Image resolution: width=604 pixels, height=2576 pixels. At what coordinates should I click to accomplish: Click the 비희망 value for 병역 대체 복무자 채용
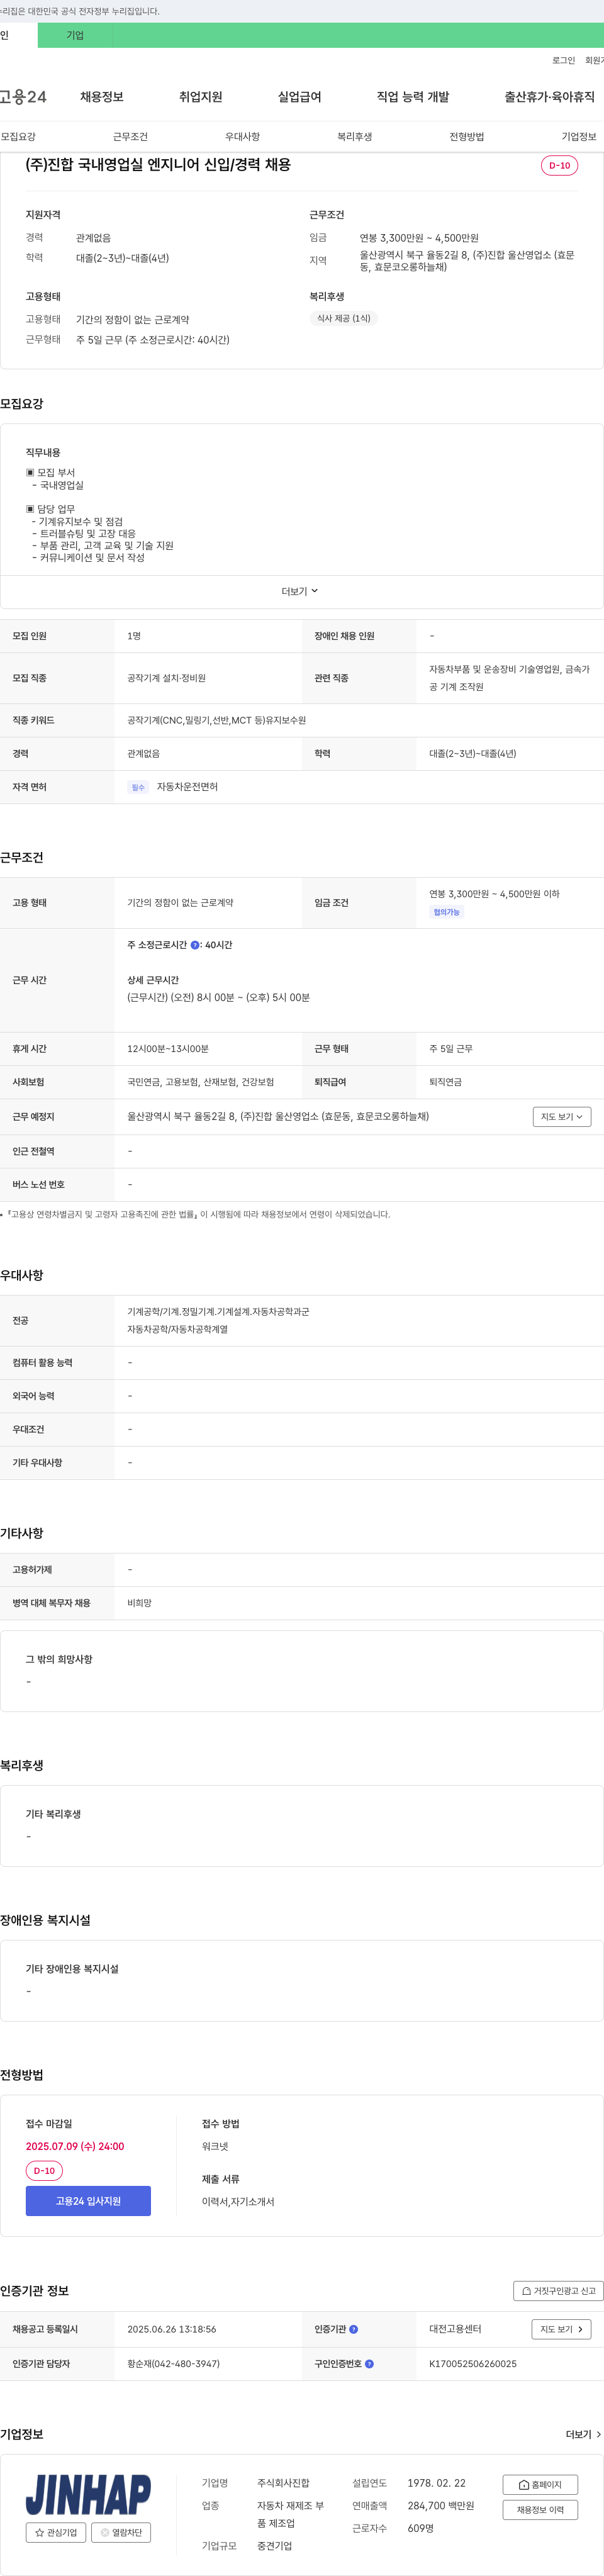(x=139, y=1603)
